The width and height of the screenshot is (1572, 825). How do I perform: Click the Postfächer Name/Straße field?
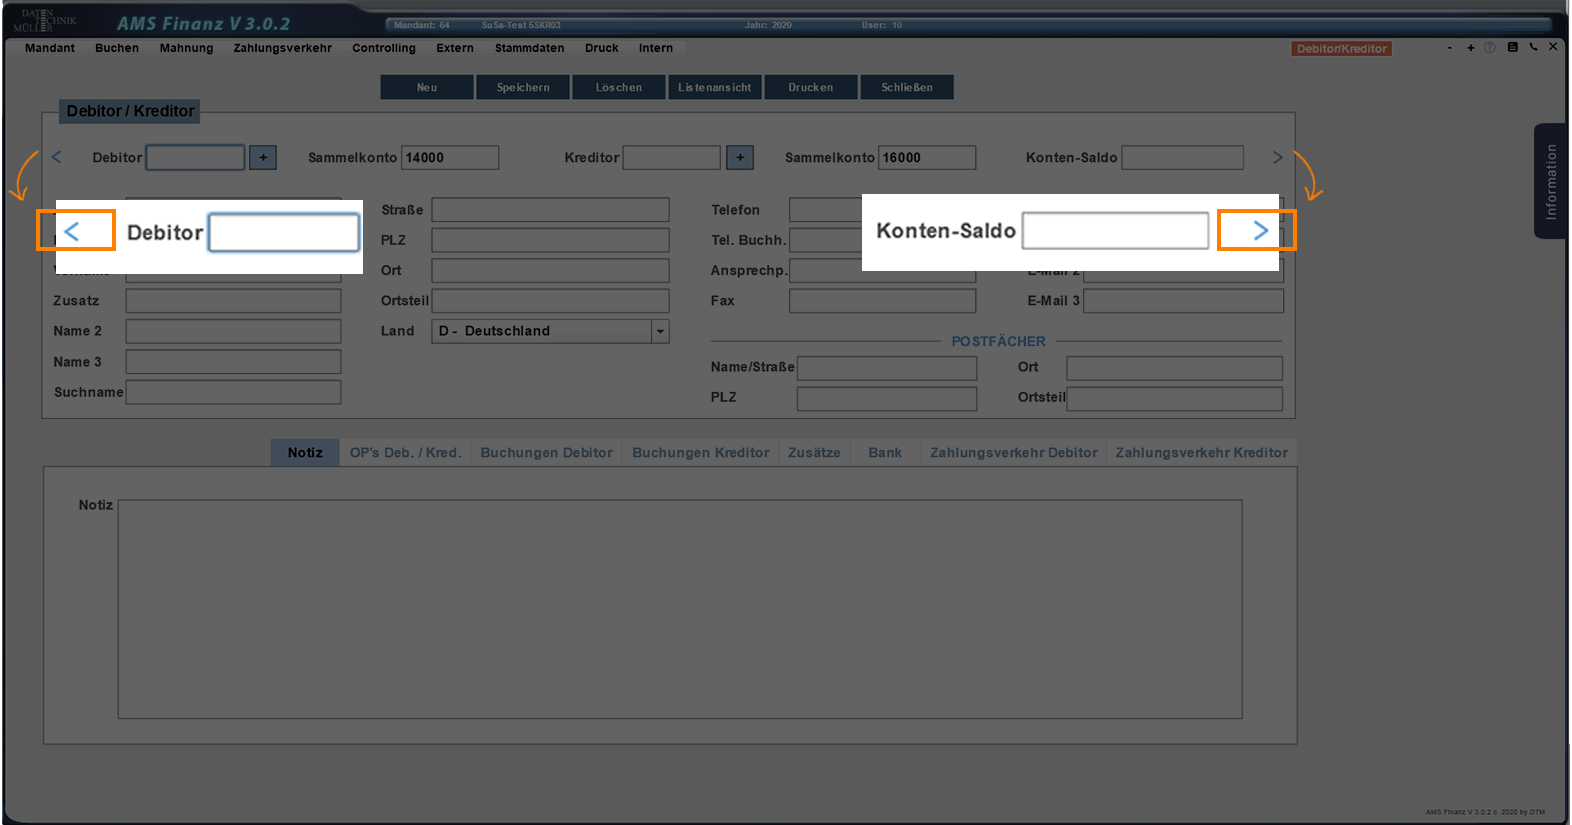point(887,368)
